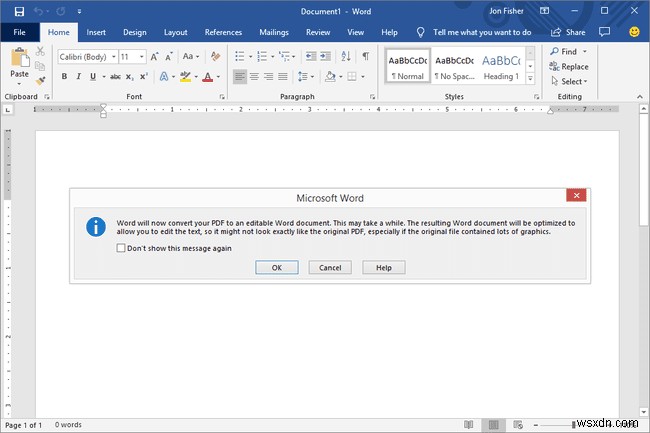
Task: Open the Change Case Aa dropdown
Action: coord(191,56)
